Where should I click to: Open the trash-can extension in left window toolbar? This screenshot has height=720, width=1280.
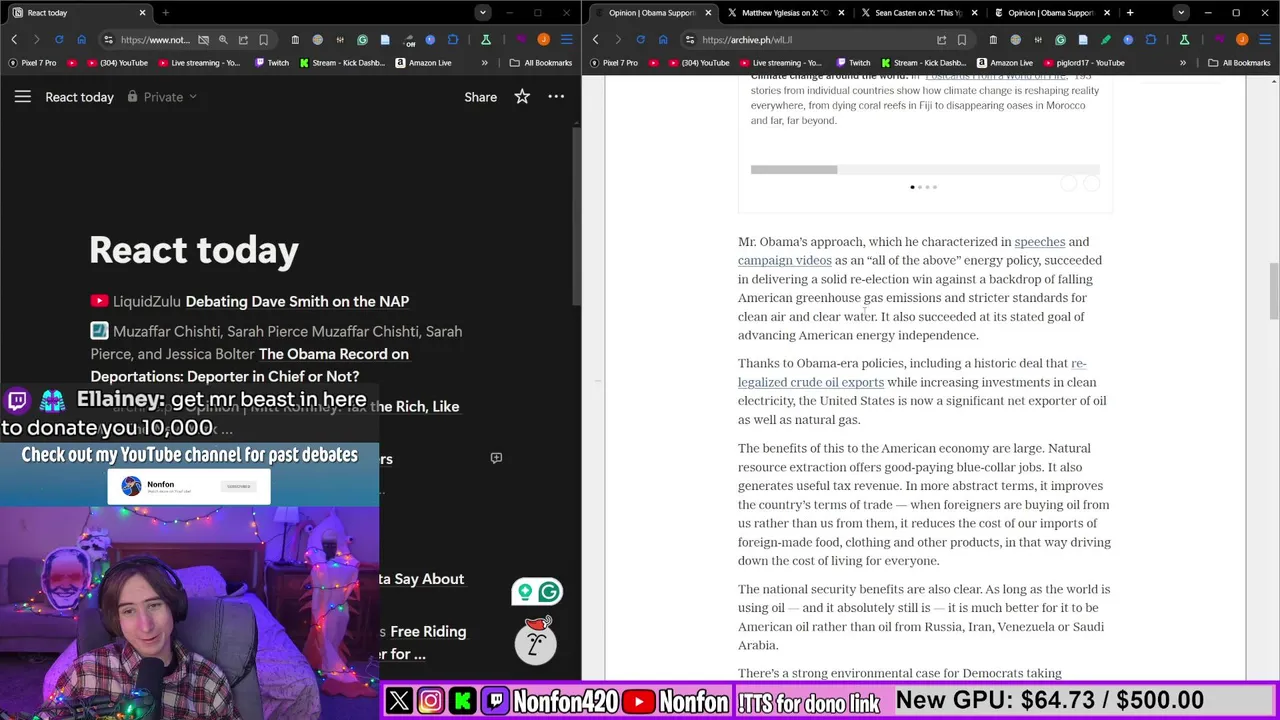point(295,40)
